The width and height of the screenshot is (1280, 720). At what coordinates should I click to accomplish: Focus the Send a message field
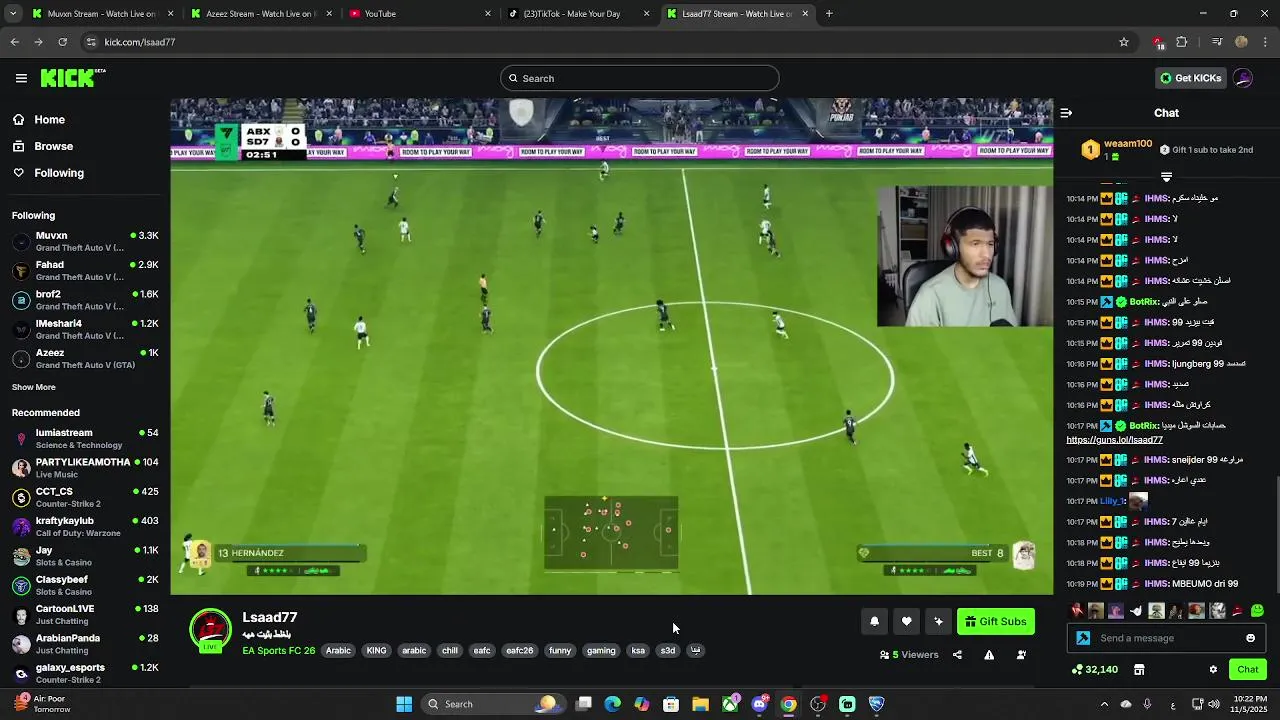click(x=1165, y=638)
